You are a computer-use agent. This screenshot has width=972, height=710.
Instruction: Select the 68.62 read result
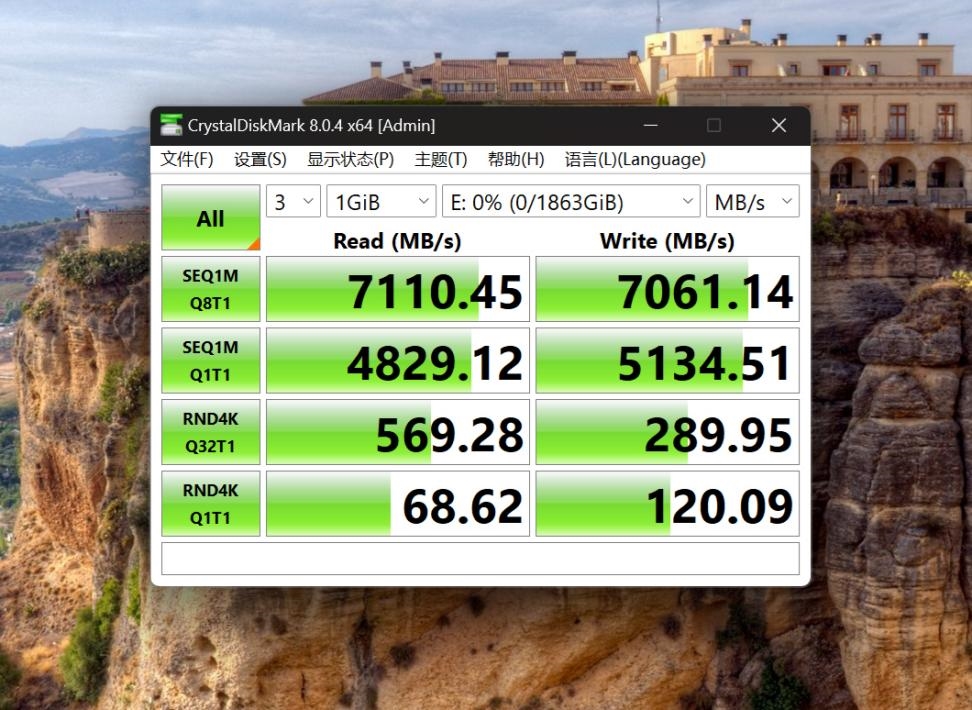(x=398, y=504)
